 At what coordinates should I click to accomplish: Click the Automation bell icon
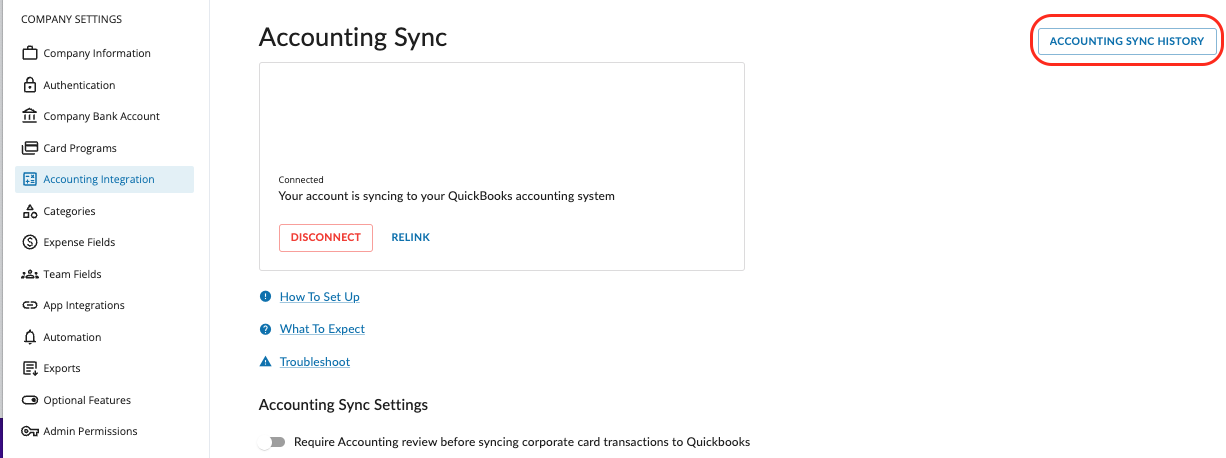[29, 337]
